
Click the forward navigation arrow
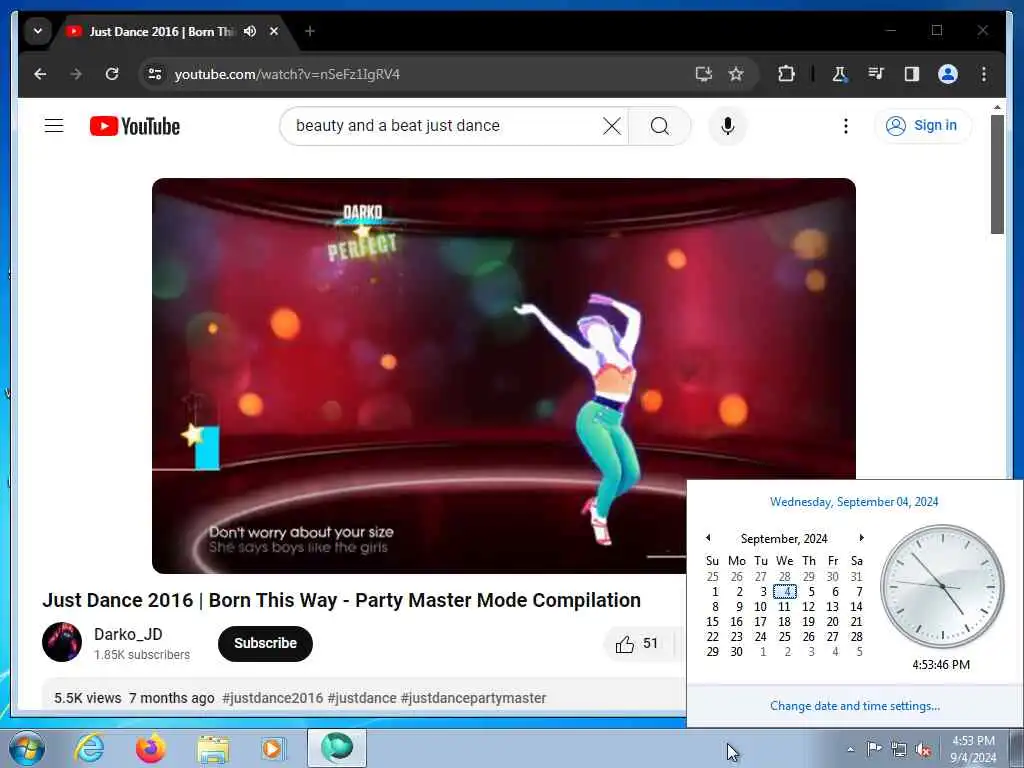pos(76,74)
